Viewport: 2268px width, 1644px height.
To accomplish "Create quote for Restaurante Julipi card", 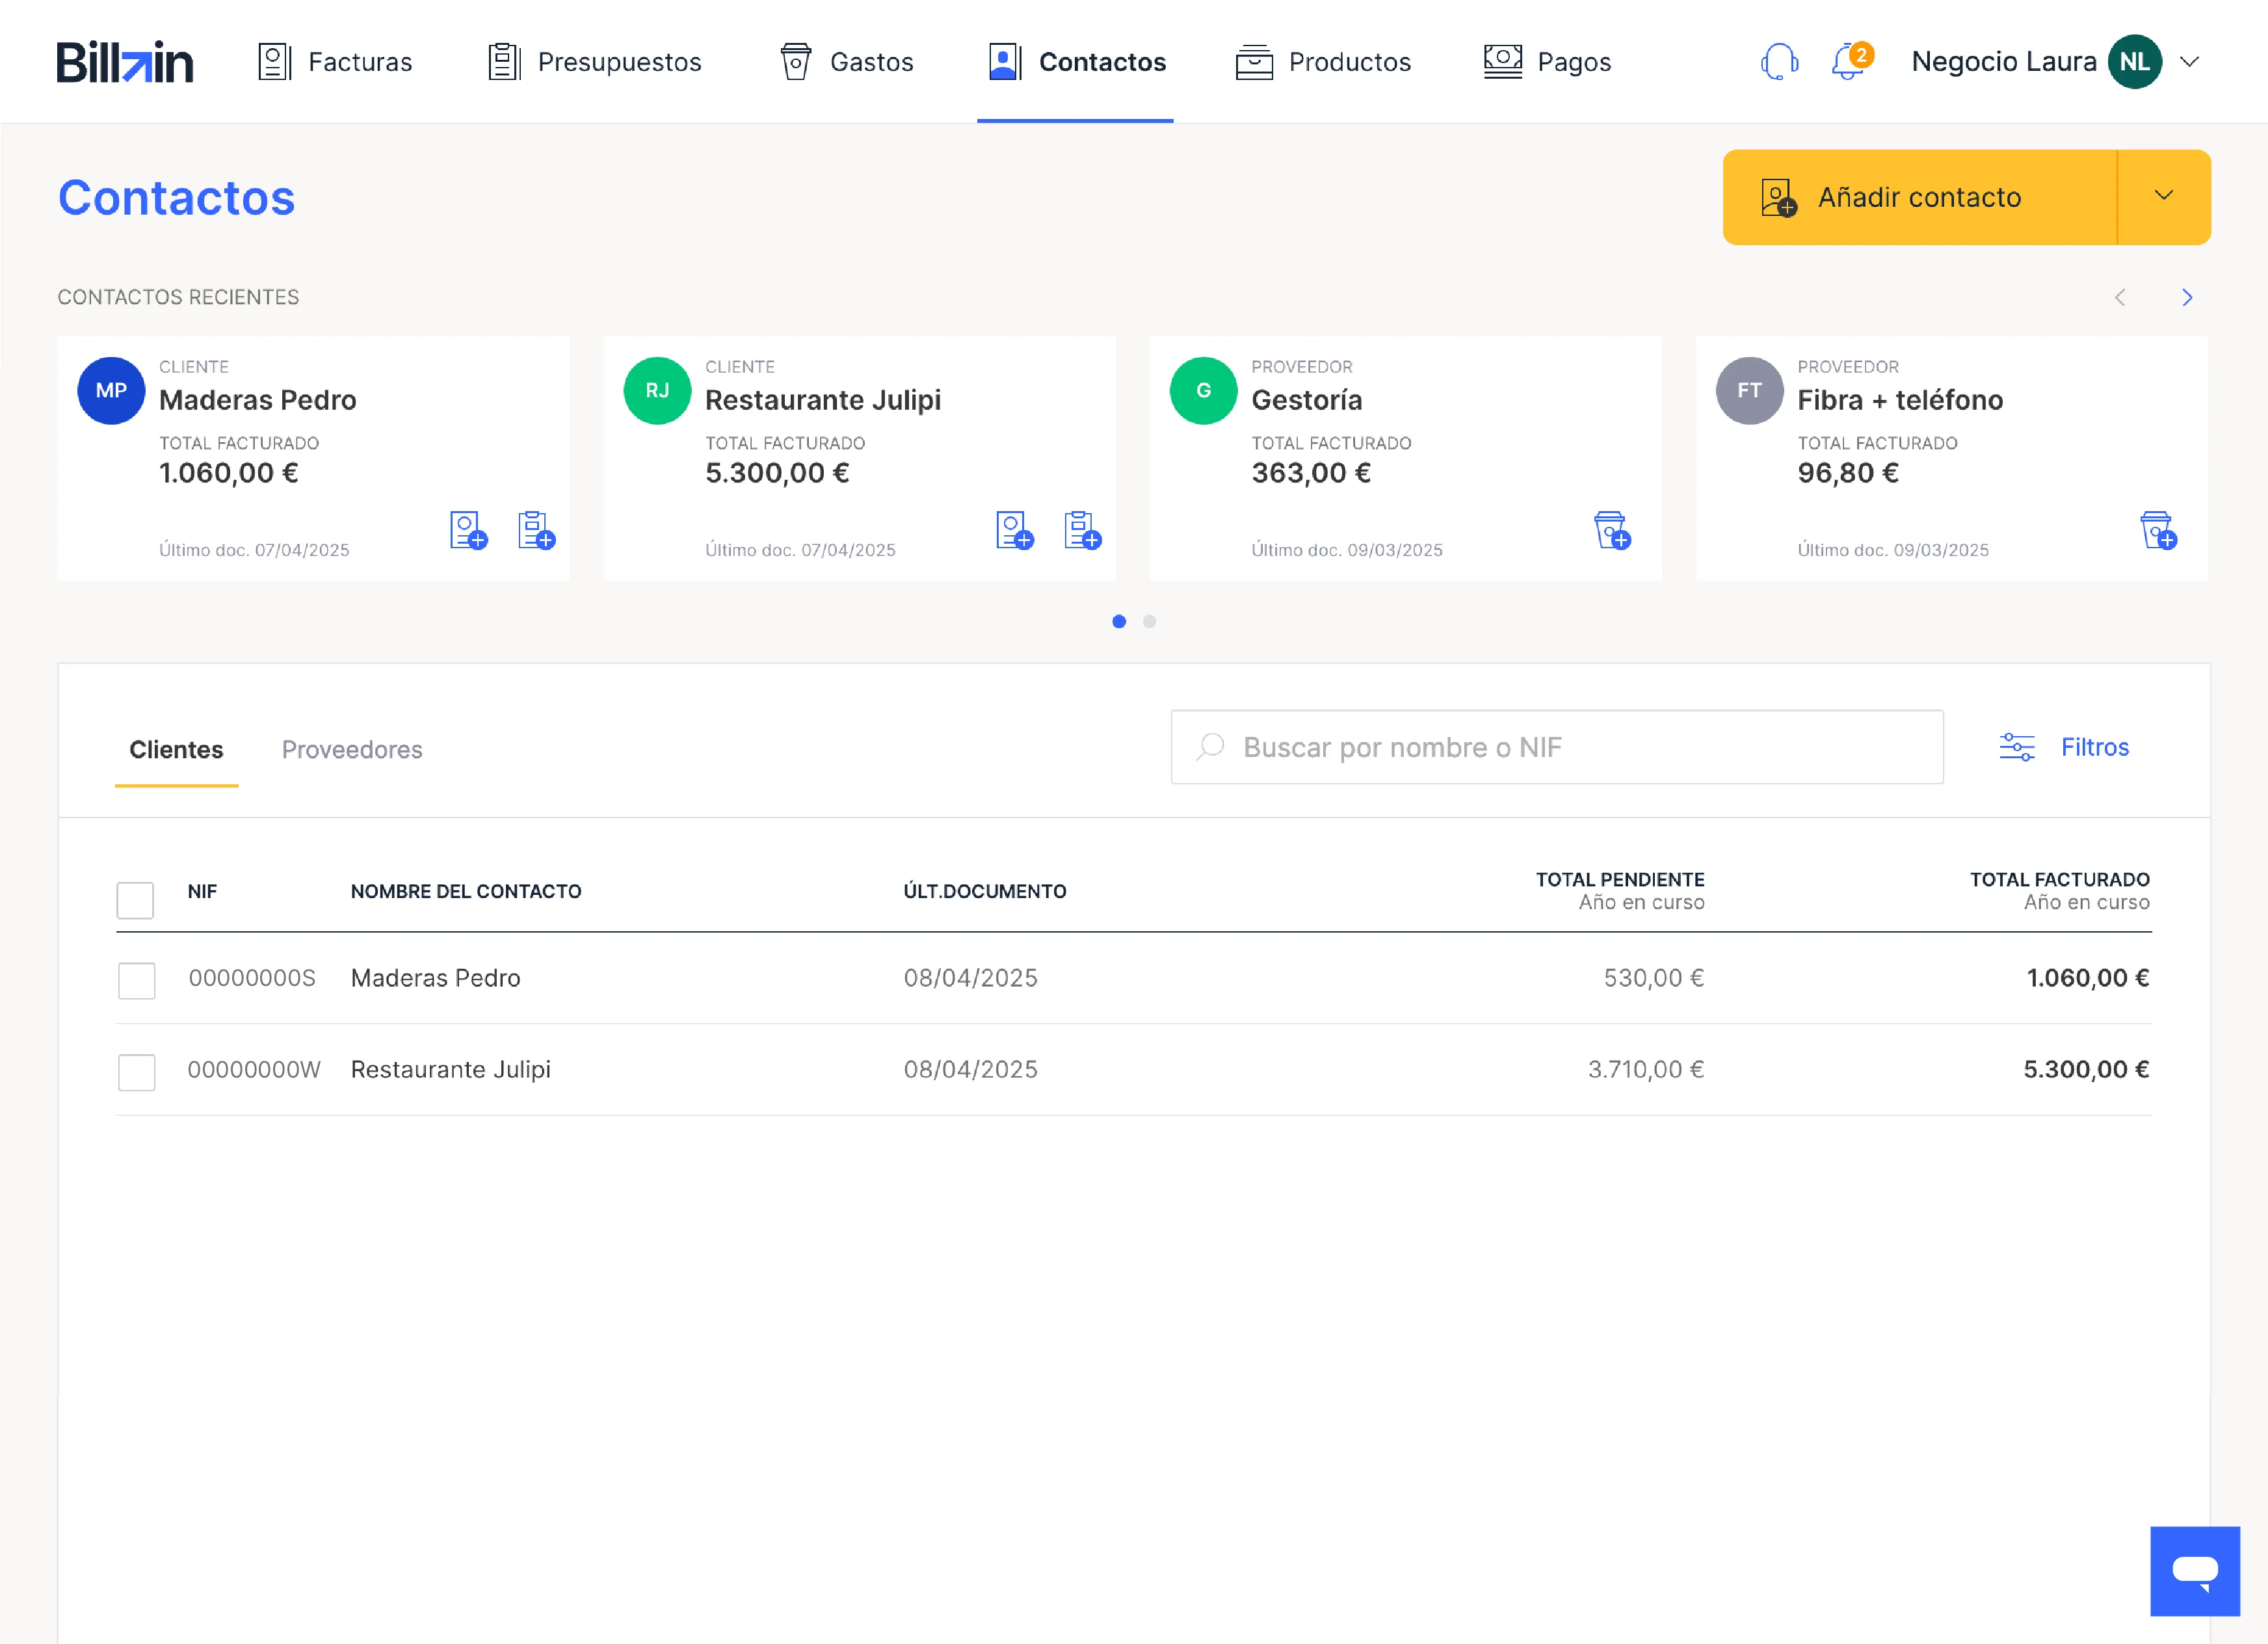I will (1082, 530).
